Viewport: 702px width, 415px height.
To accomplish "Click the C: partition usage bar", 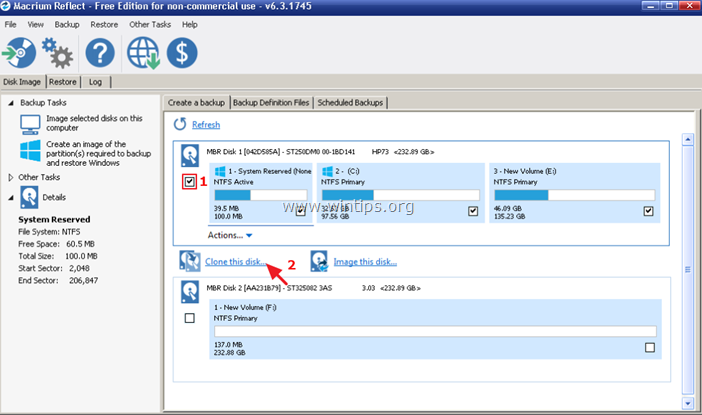I will [x=400, y=195].
